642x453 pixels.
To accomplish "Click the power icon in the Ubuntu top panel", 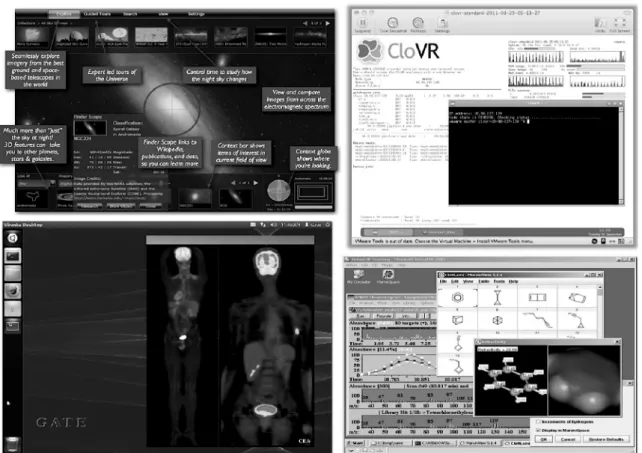I will [328, 225].
